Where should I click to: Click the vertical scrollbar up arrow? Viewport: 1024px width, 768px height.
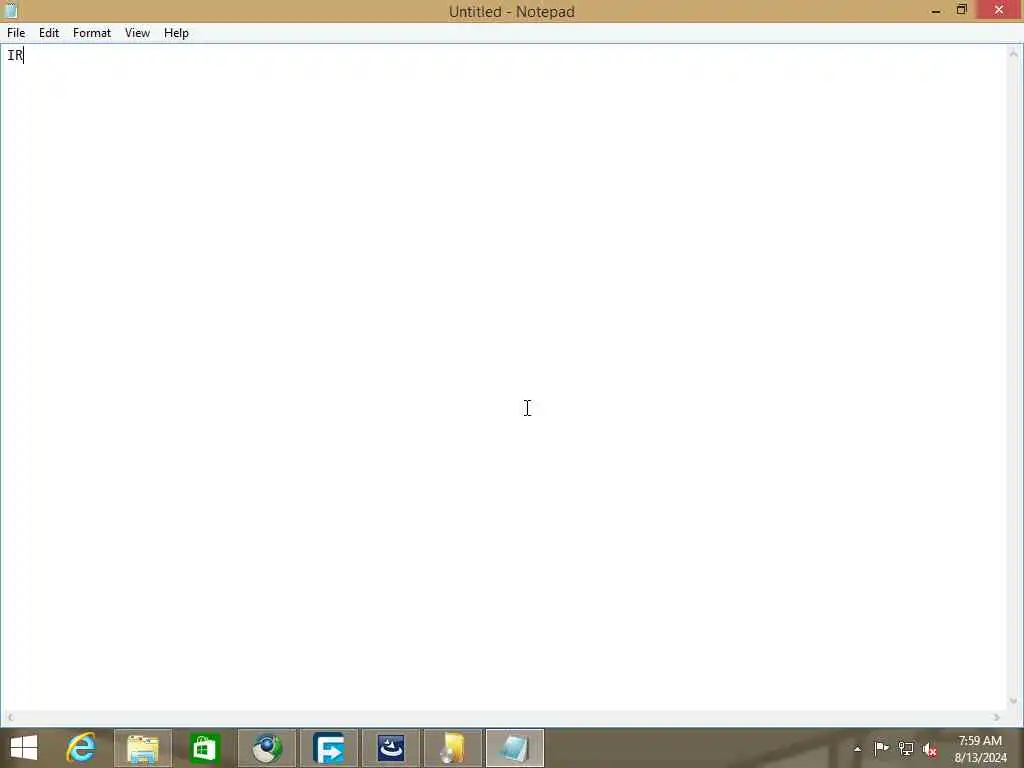point(1014,53)
